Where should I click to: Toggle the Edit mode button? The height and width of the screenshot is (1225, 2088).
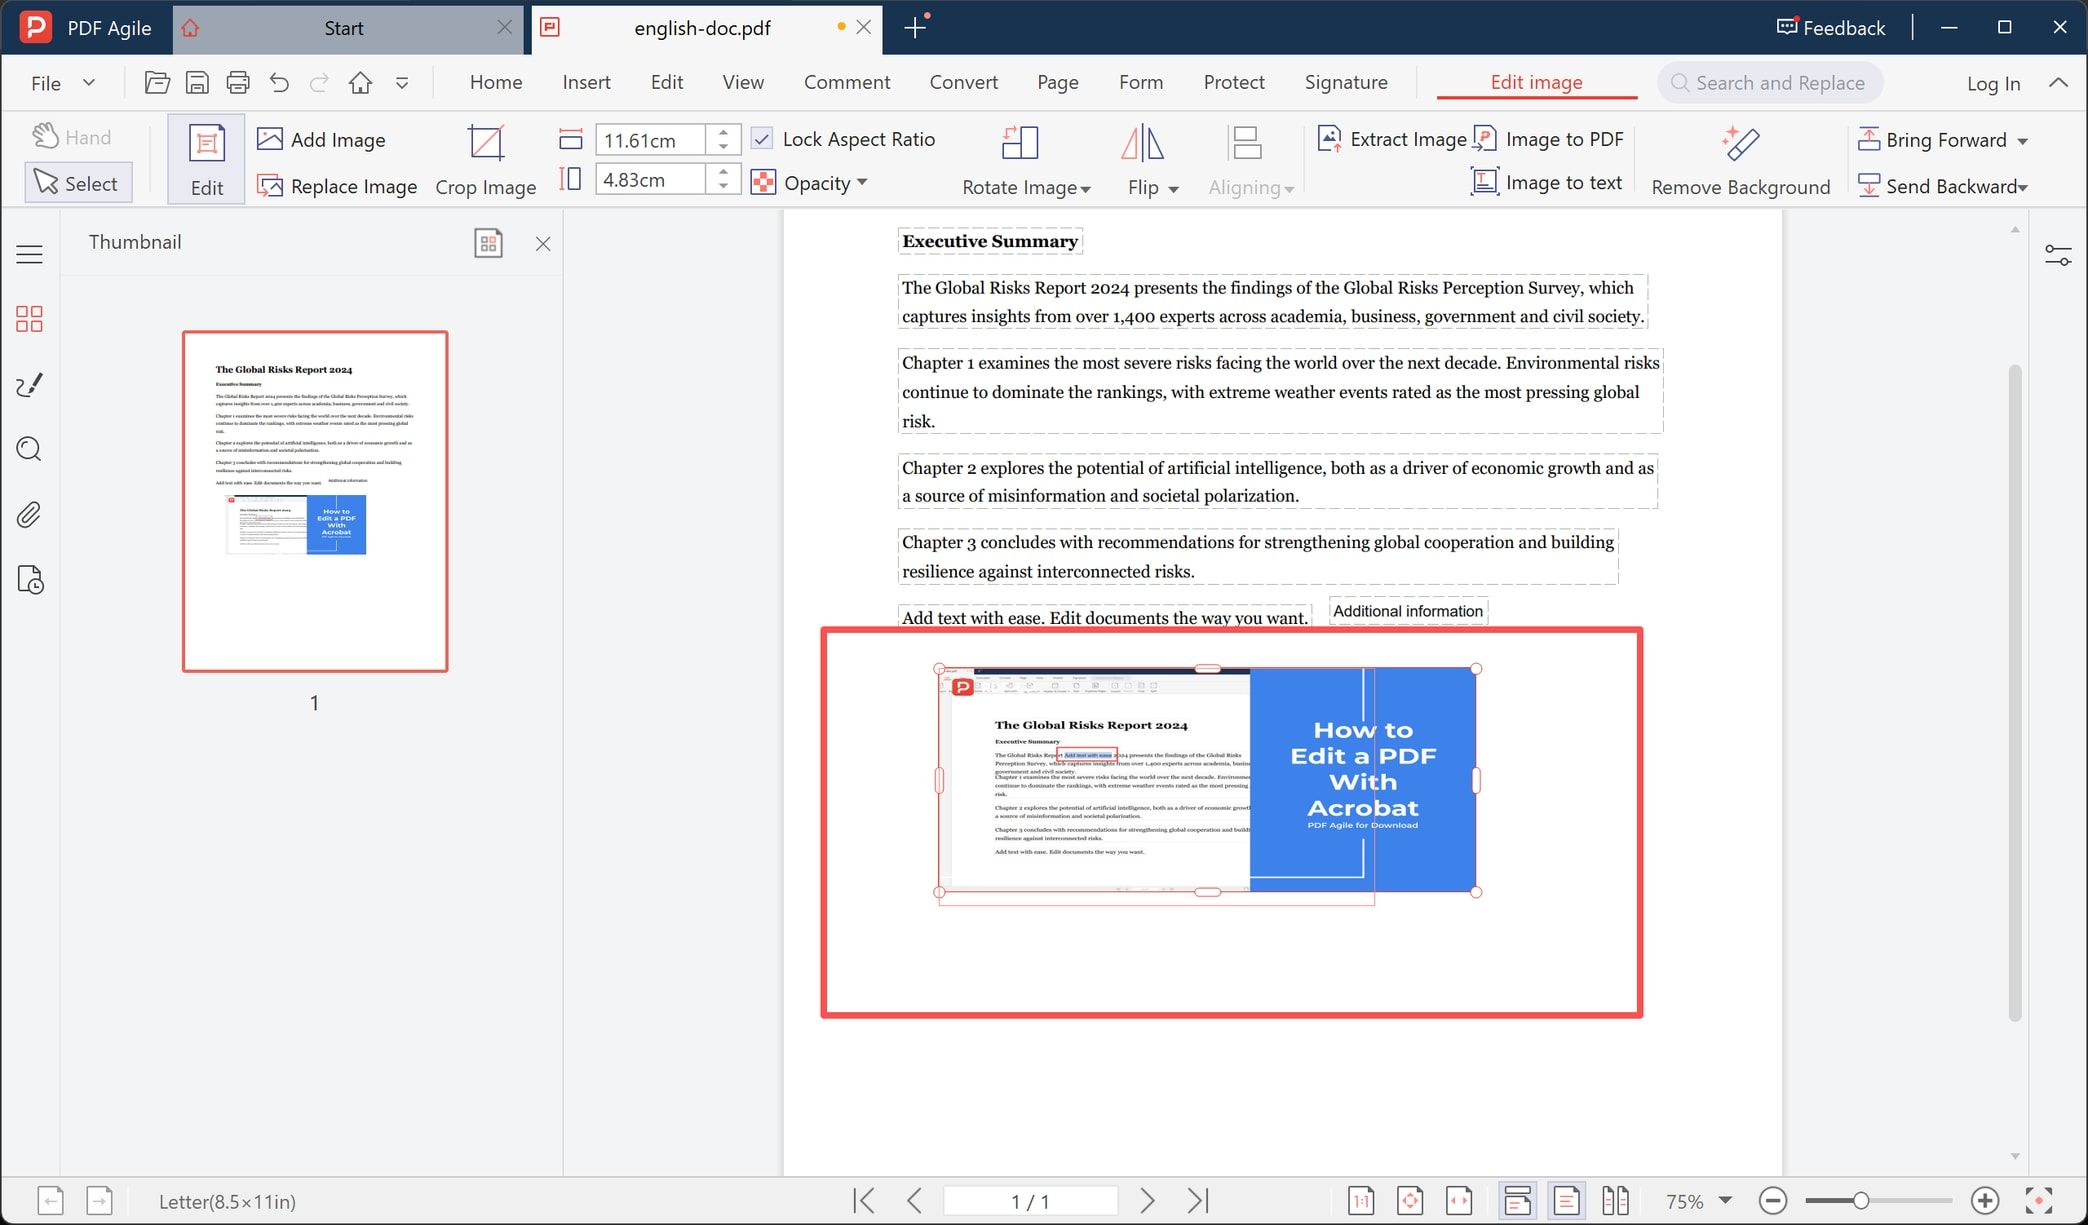click(x=206, y=160)
